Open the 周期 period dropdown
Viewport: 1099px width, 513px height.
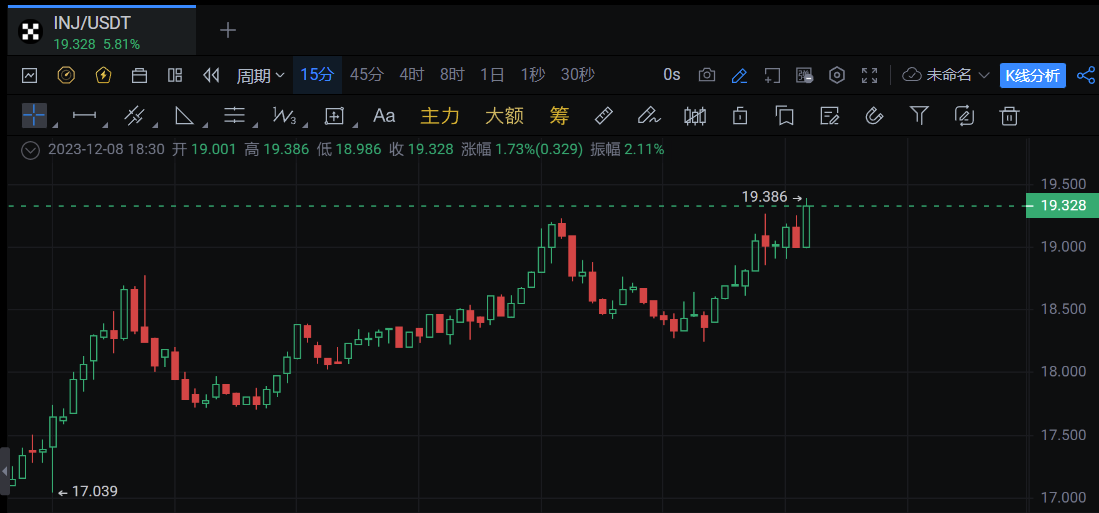pyautogui.click(x=260, y=75)
